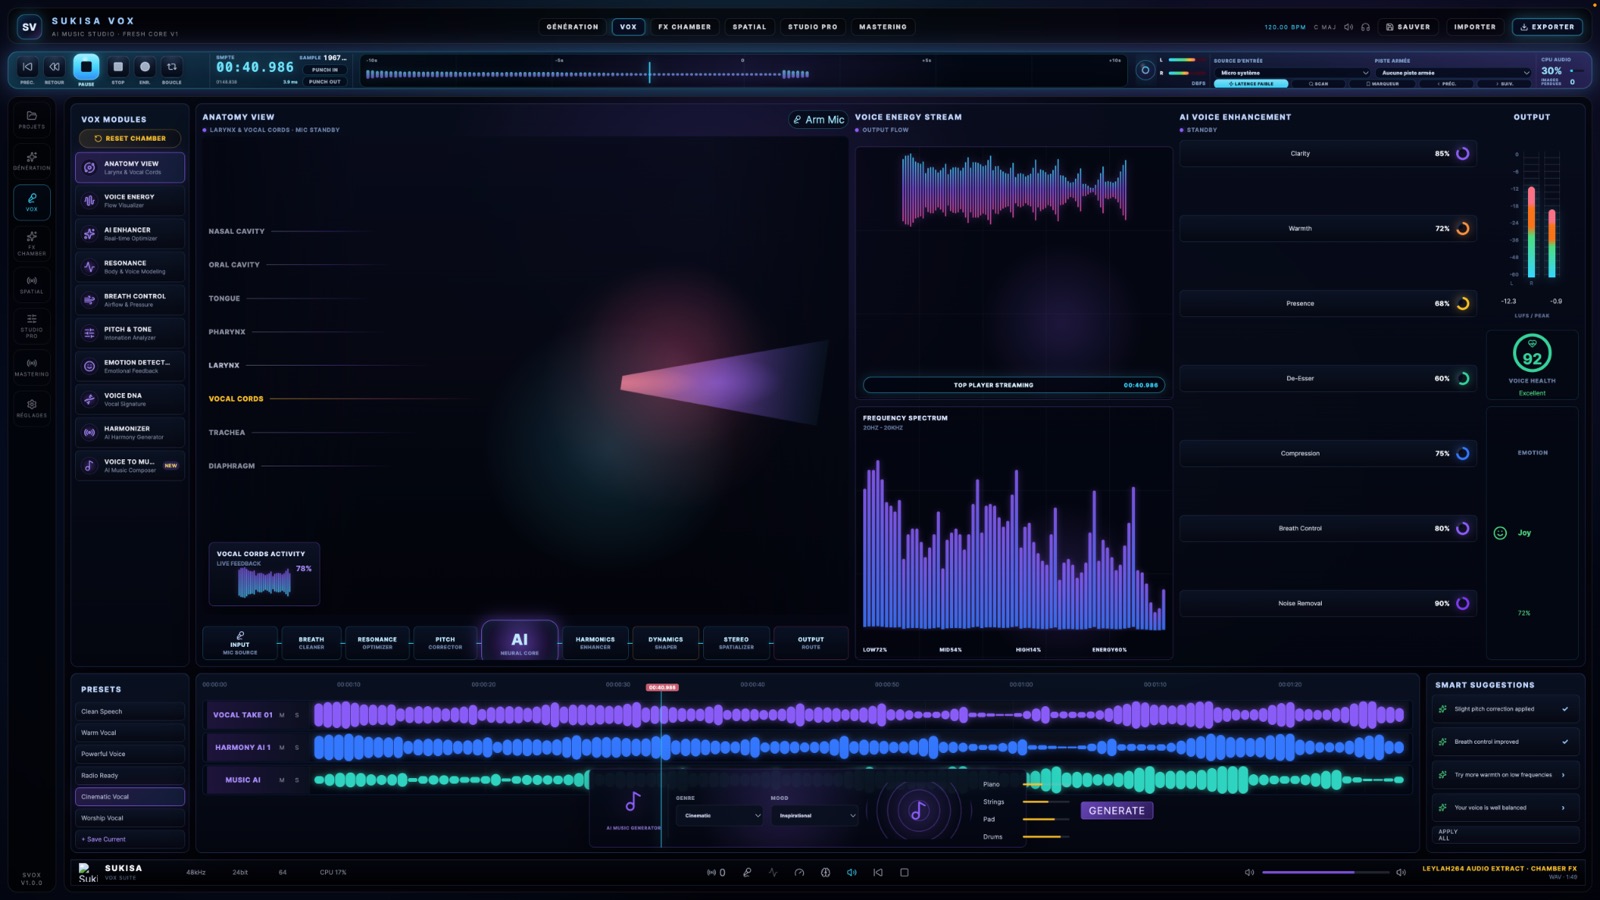Click the Boucle loop icon in transport
The image size is (1600, 900).
[172, 67]
